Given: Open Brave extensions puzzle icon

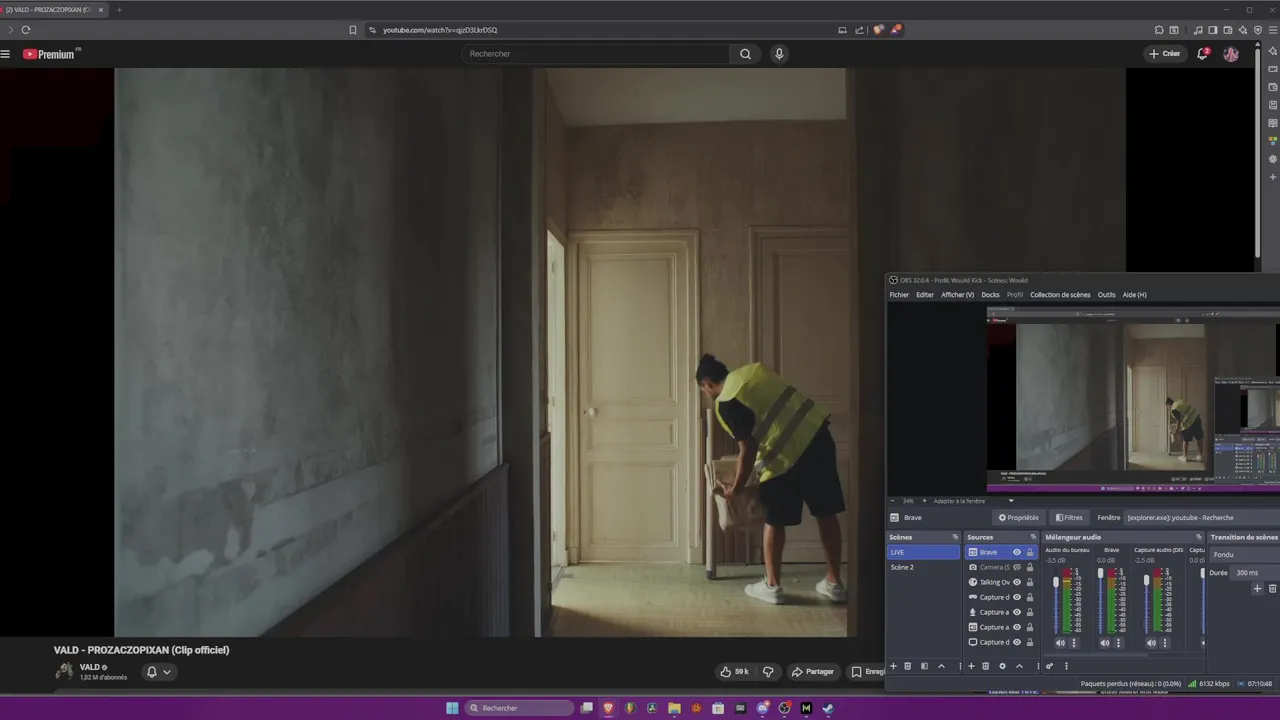Looking at the screenshot, I should coord(1159,30).
